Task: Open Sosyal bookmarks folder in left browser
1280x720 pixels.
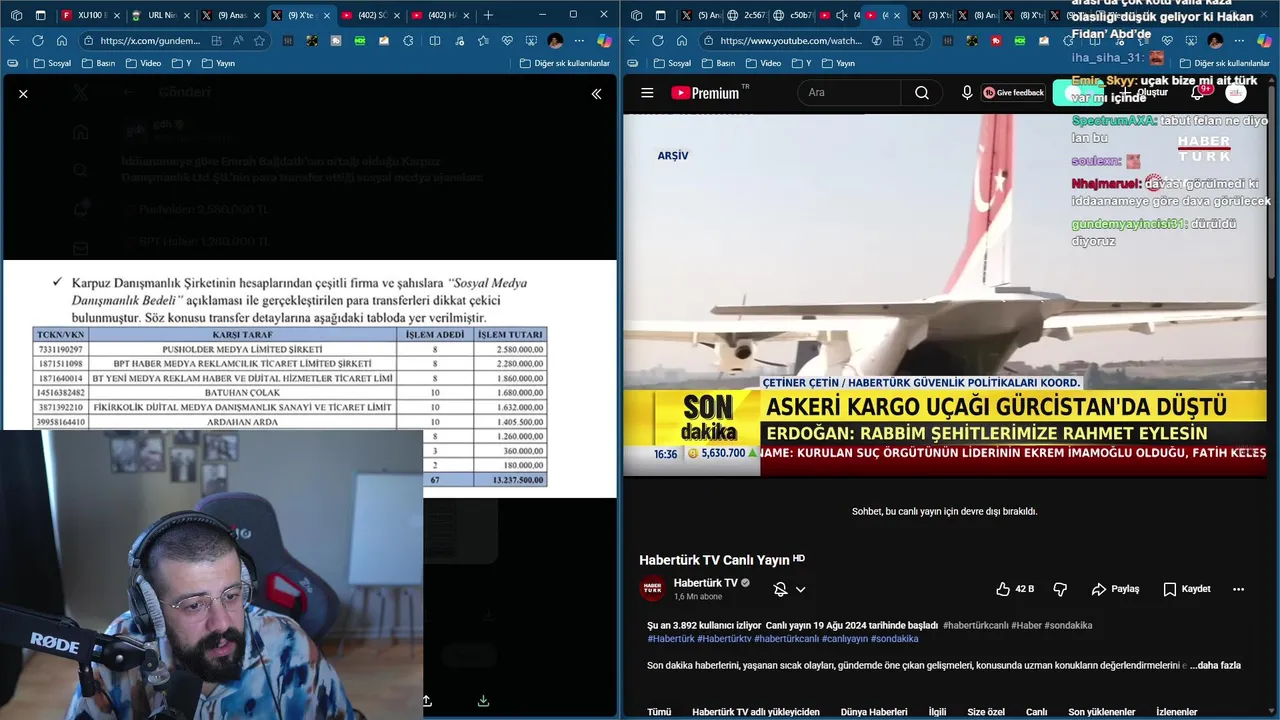Action: pyautogui.click(x=52, y=63)
